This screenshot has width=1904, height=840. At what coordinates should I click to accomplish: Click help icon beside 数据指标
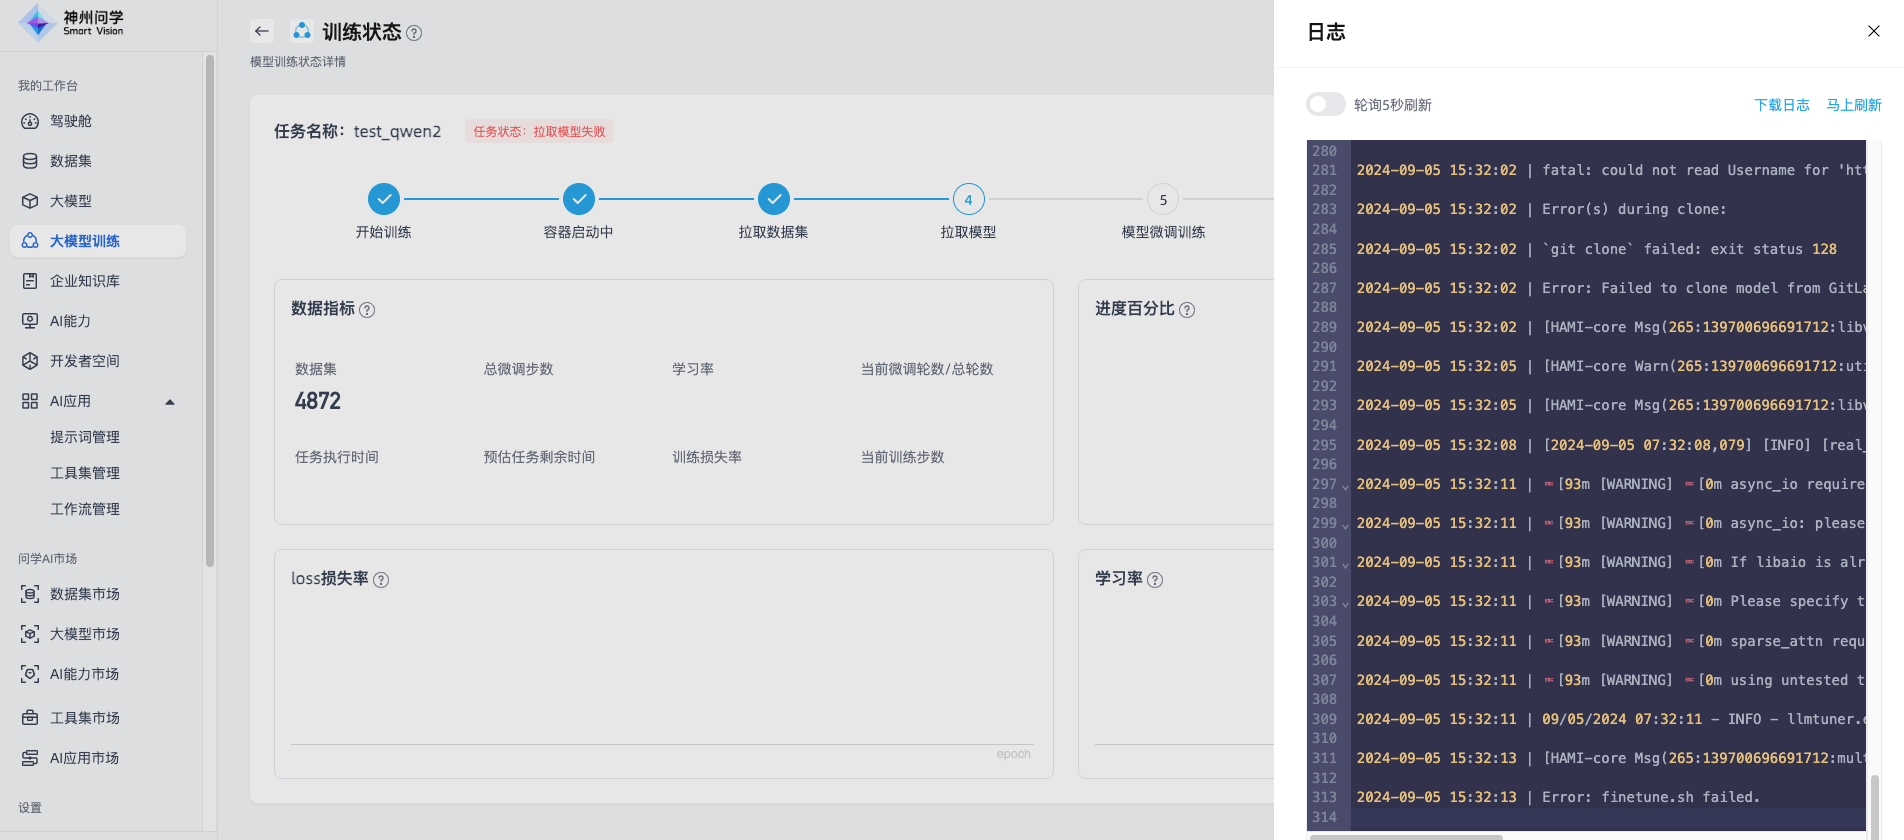tap(367, 310)
